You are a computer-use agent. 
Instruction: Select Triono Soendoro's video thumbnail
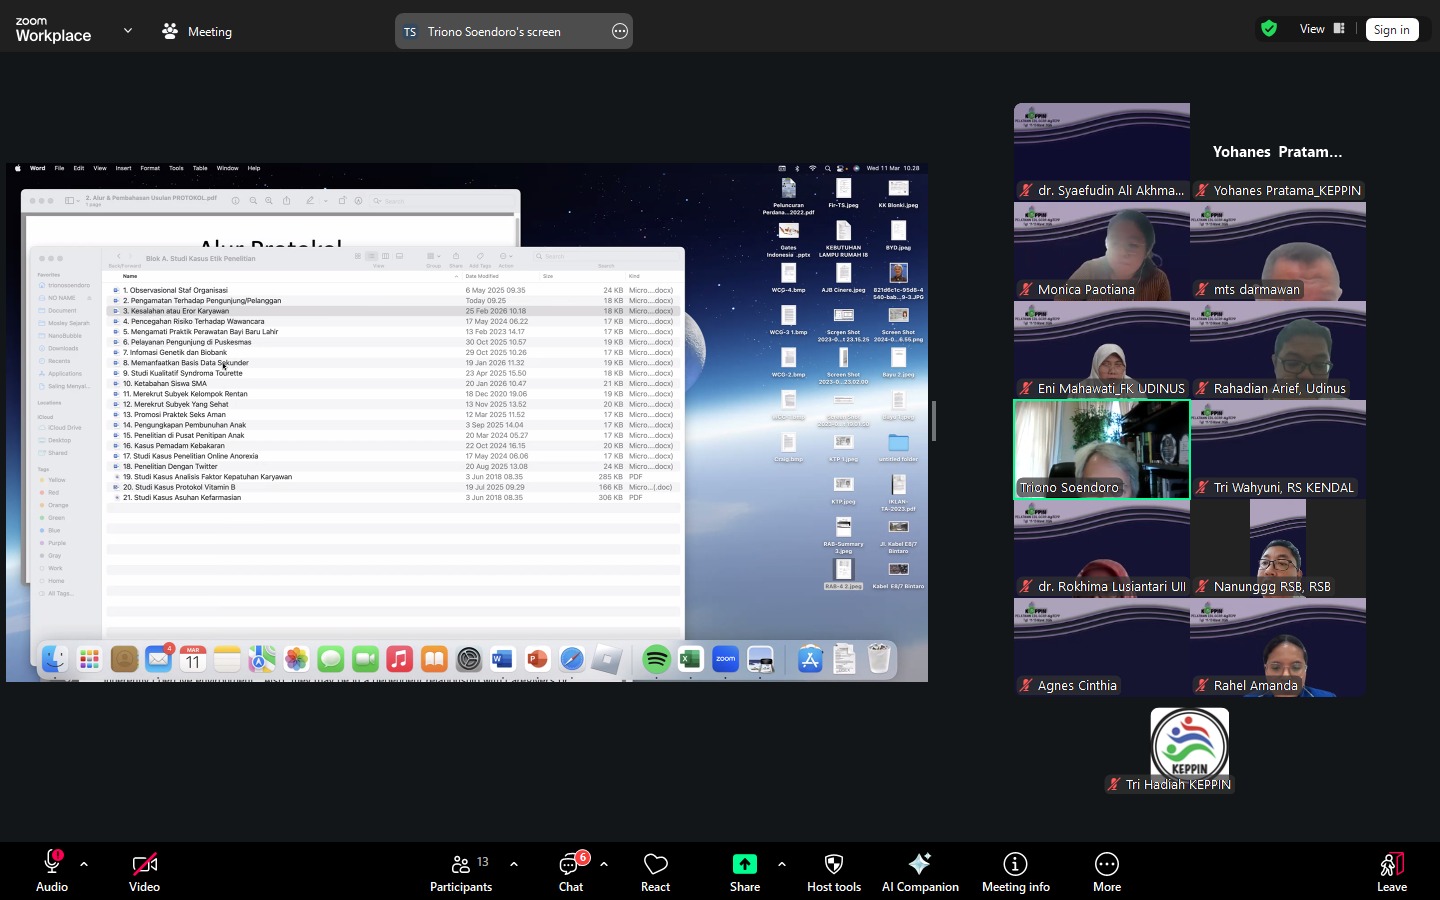pos(1101,449)
